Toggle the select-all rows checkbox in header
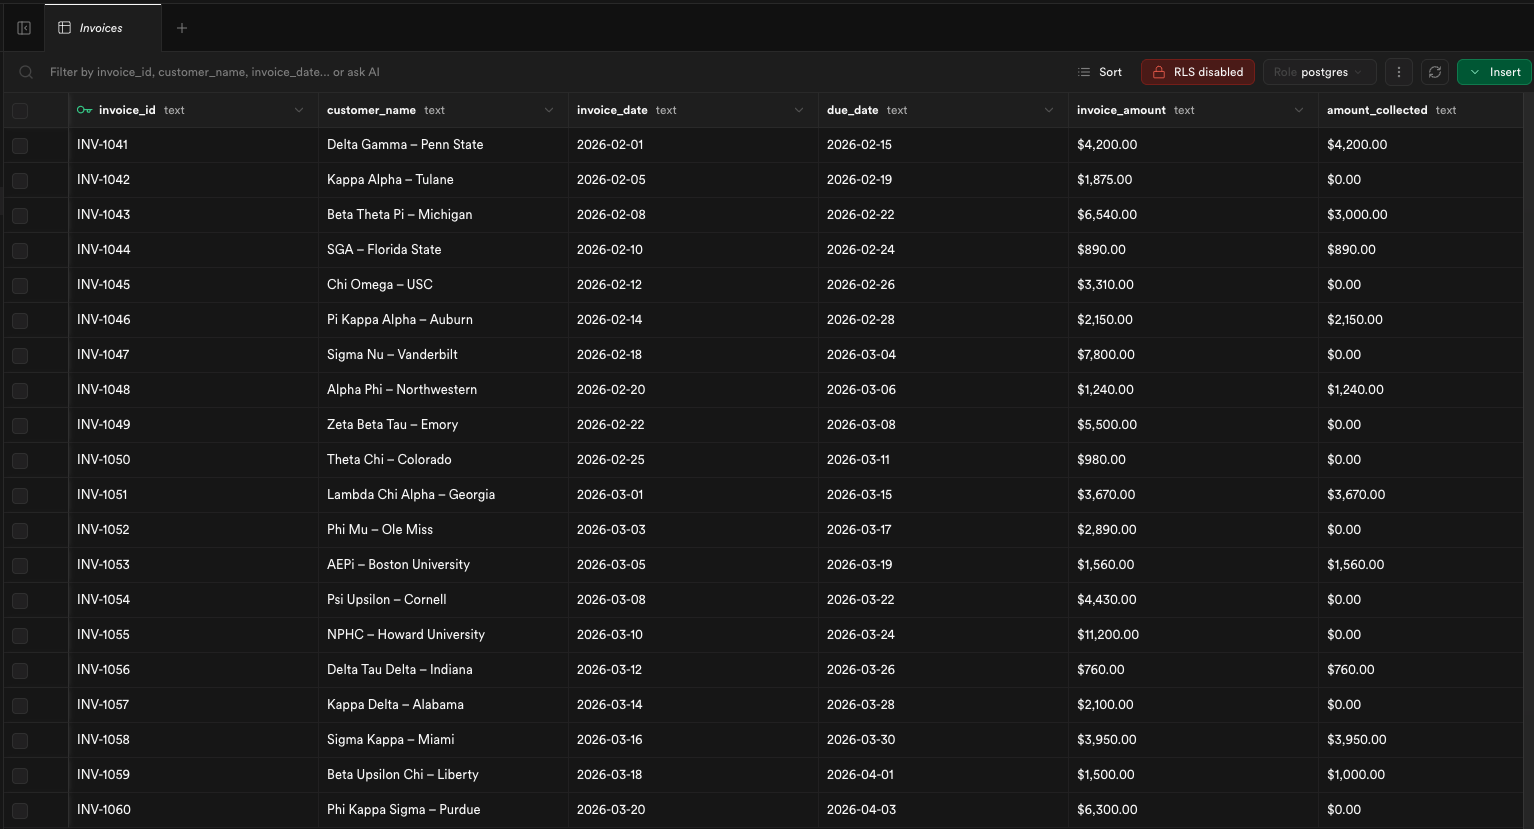1534x829 pixels. coord(20,110)
